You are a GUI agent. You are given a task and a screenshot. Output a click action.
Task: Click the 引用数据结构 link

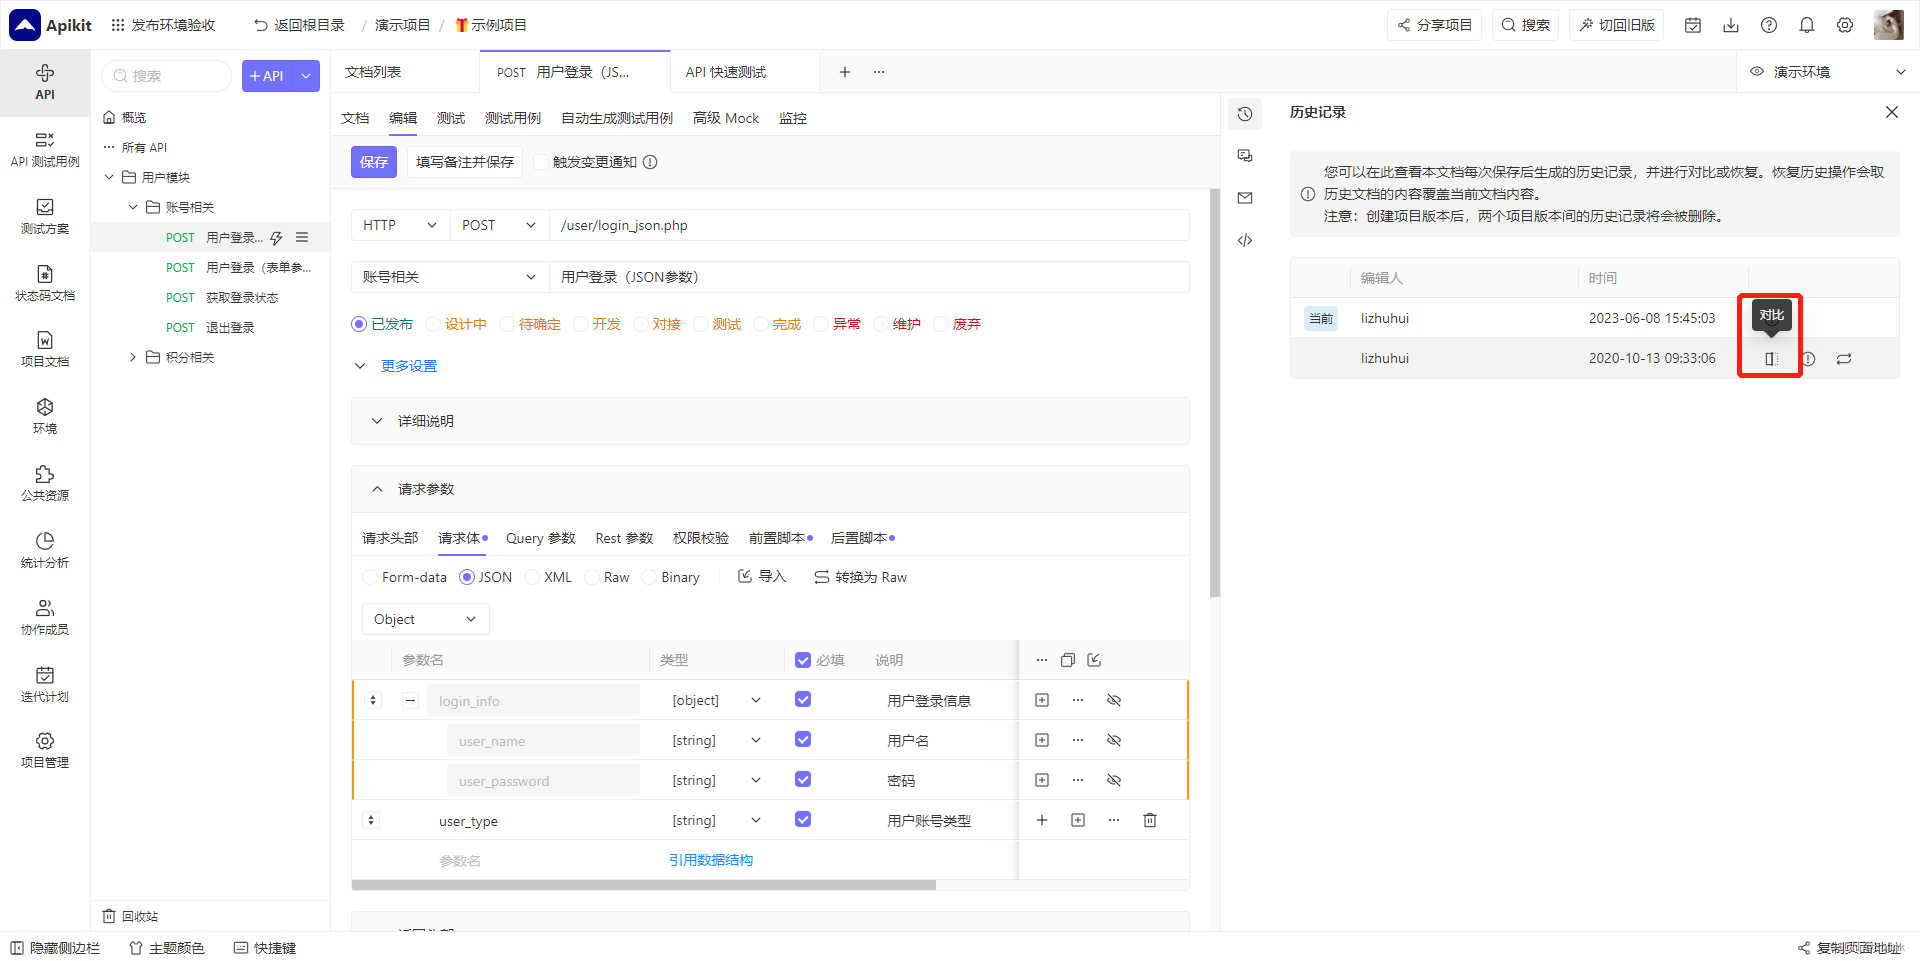711,860
